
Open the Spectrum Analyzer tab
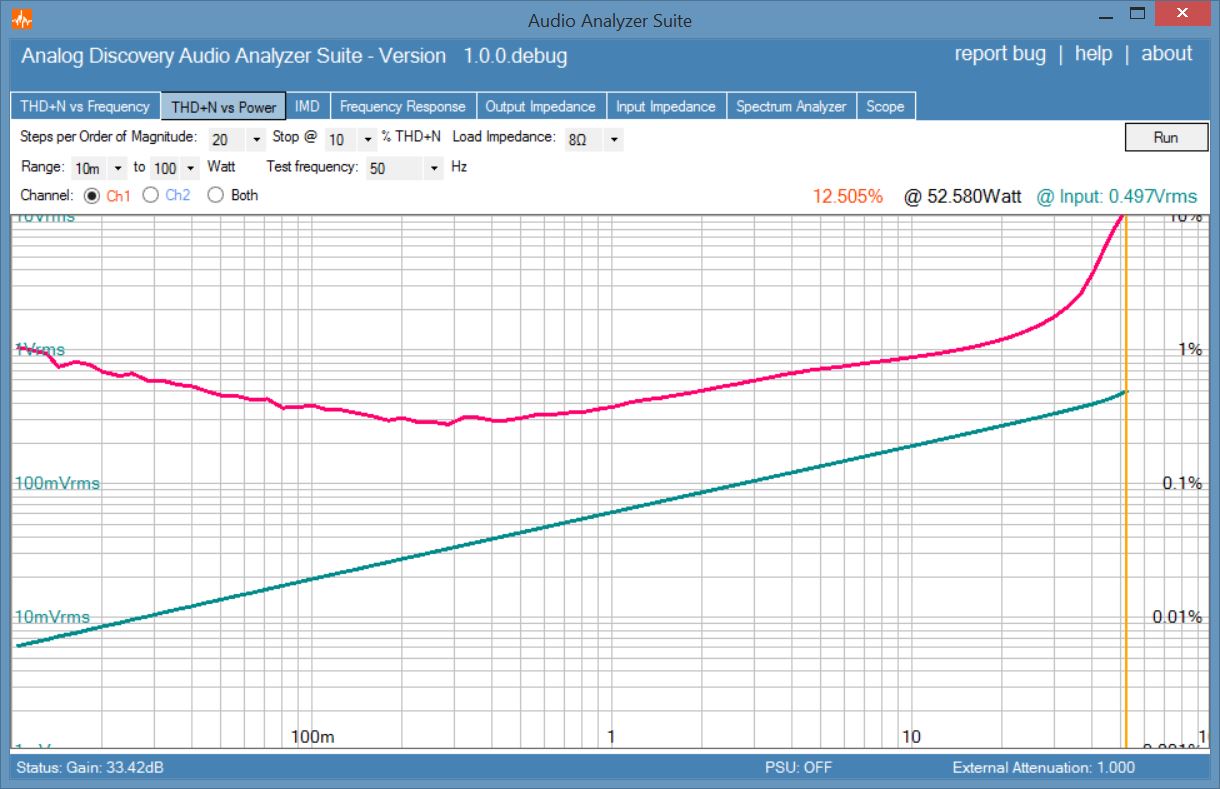click(792, 106)
